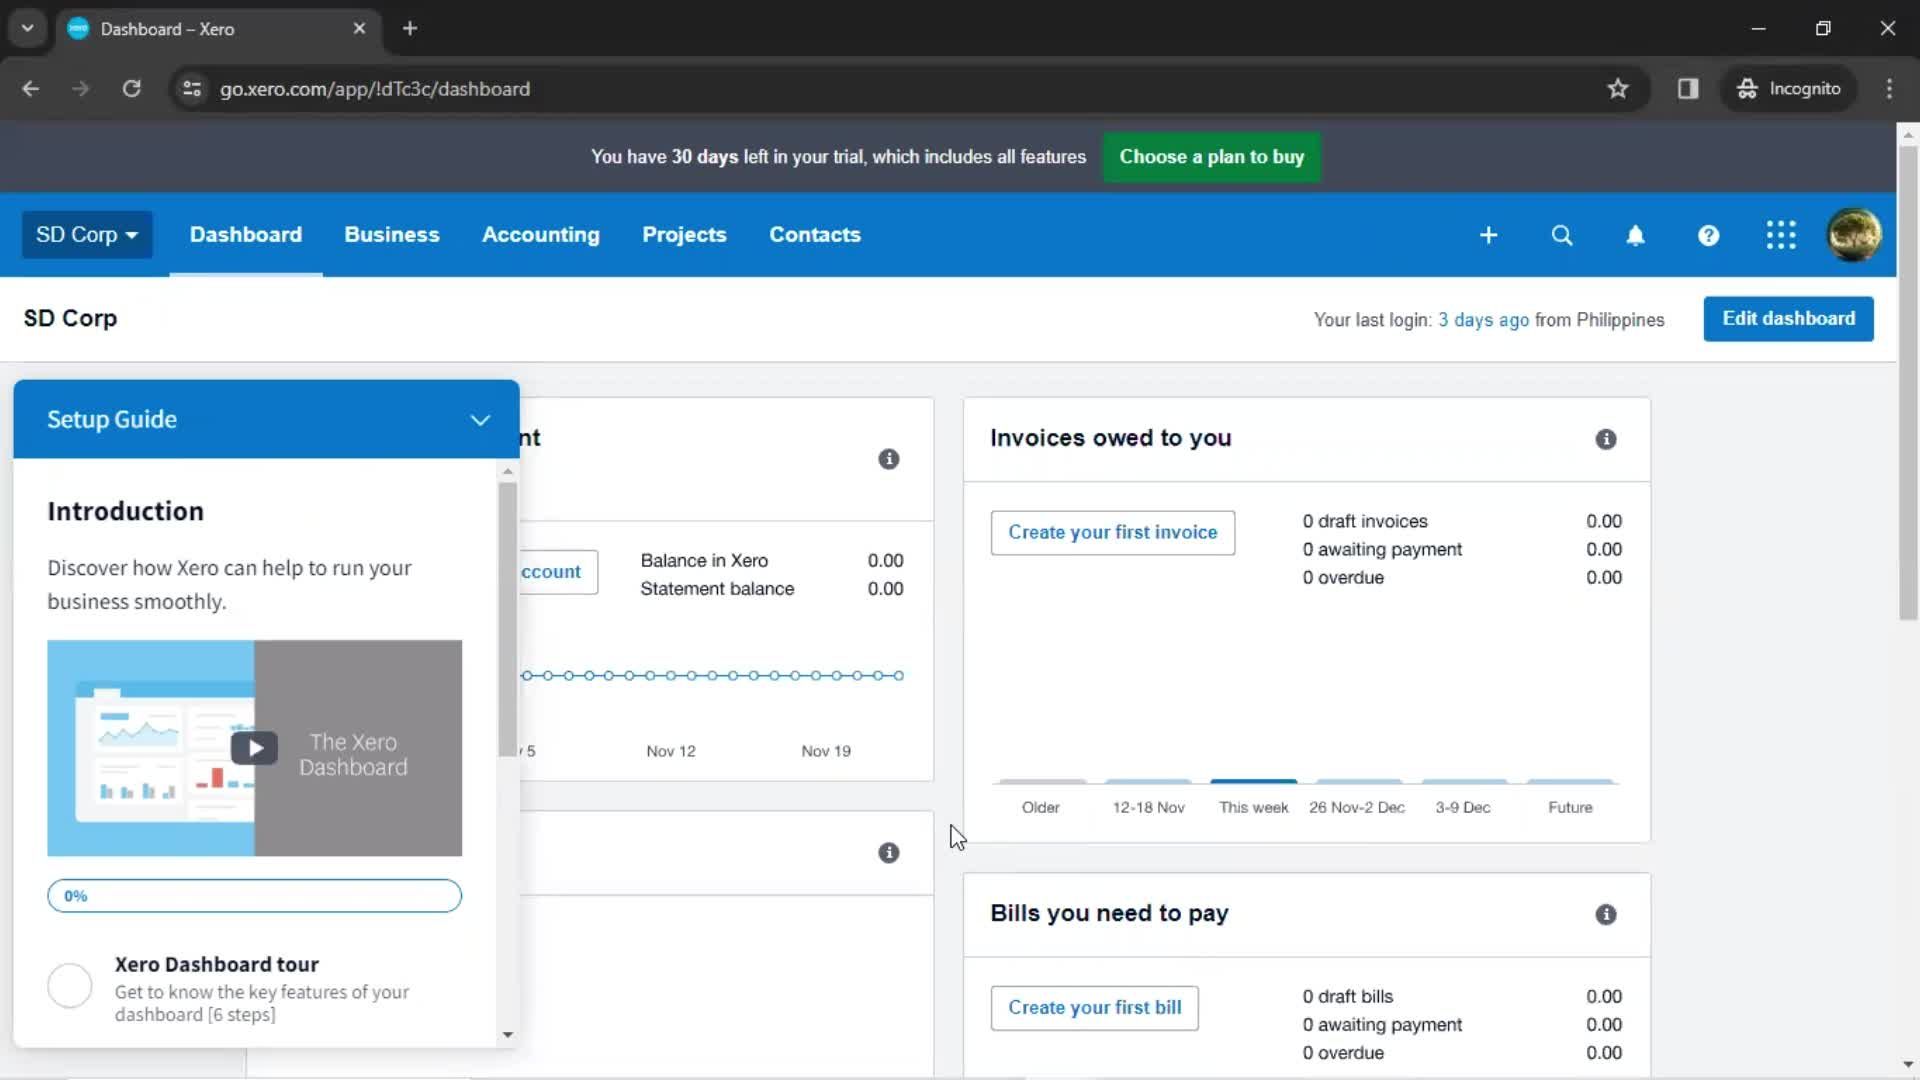View site information icon in address bar
Screen dimensions: 1920x1080
pos(192,88)
